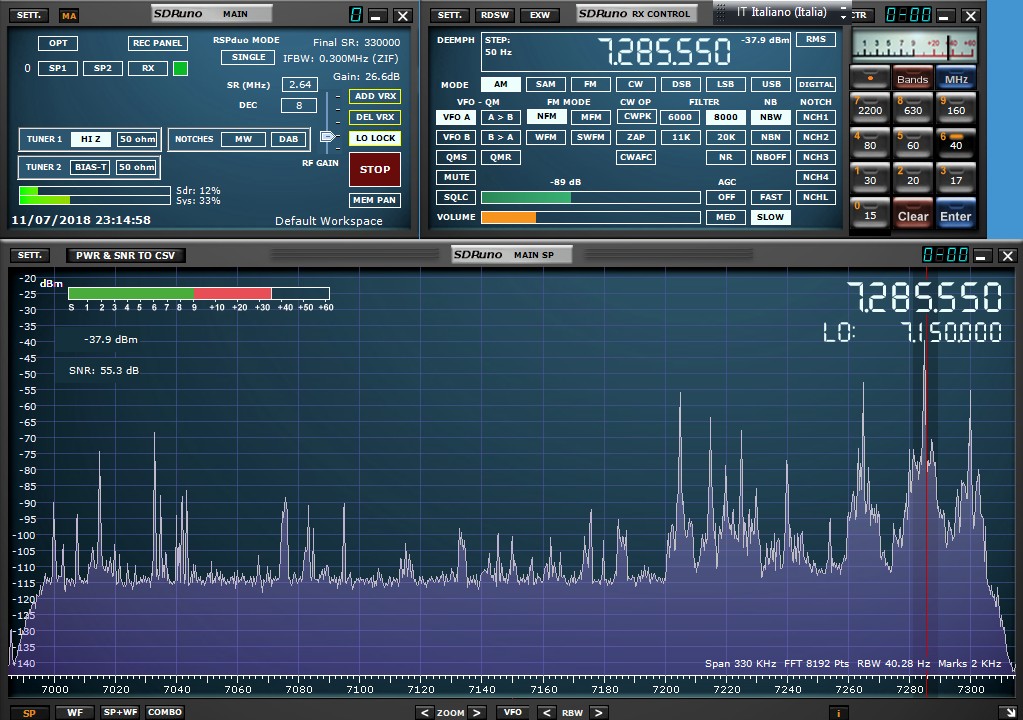This screenshot has width=1023, height=720.
Task: Click the MHz keypad button
Action: 956,78
